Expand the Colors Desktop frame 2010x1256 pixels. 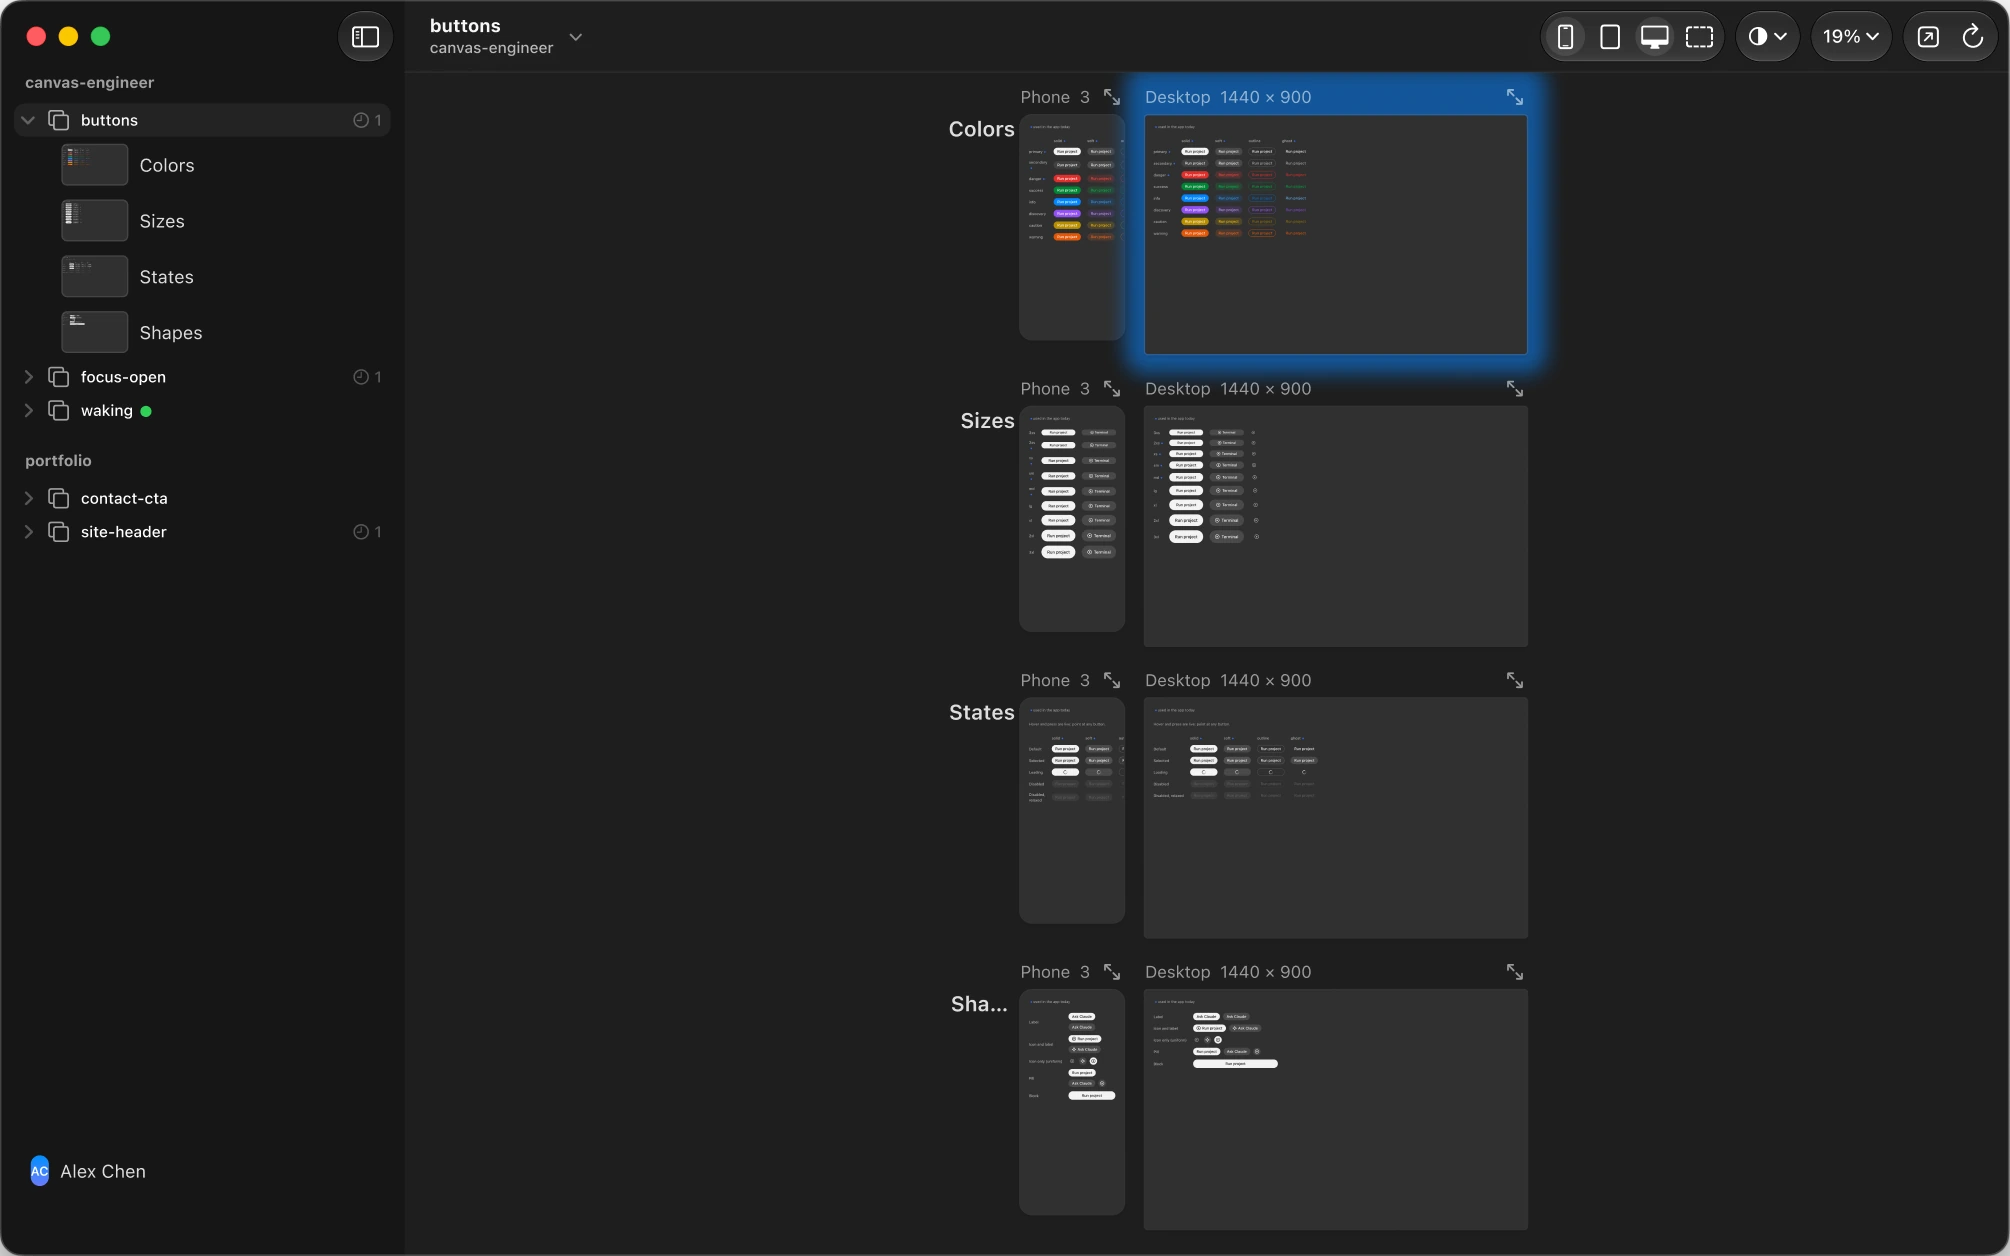pyautogui.click(x=1515, y=97)
